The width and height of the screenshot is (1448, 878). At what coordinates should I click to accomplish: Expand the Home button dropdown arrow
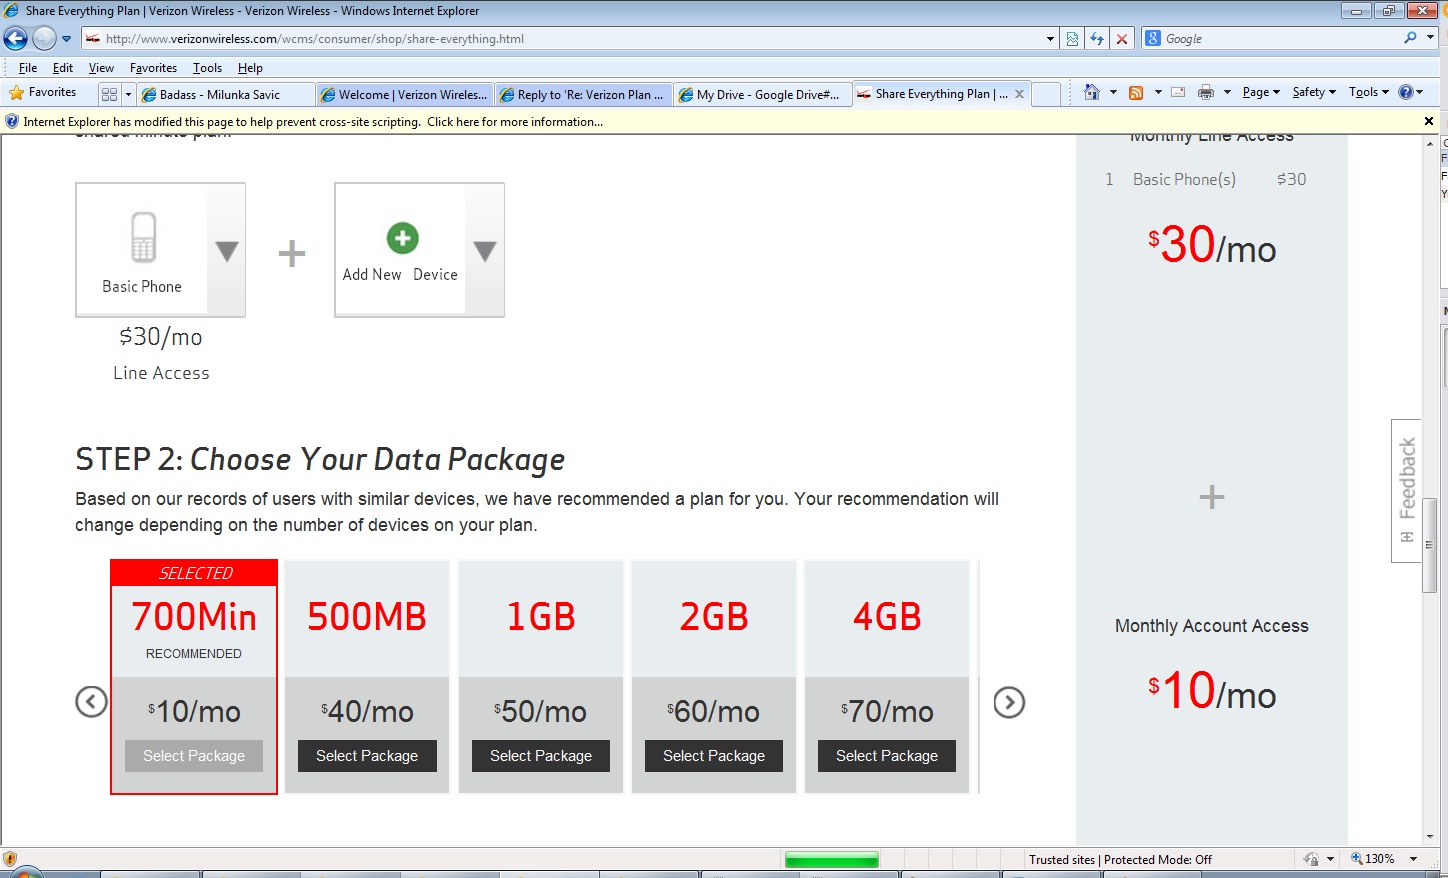[x=1113, y=92]
